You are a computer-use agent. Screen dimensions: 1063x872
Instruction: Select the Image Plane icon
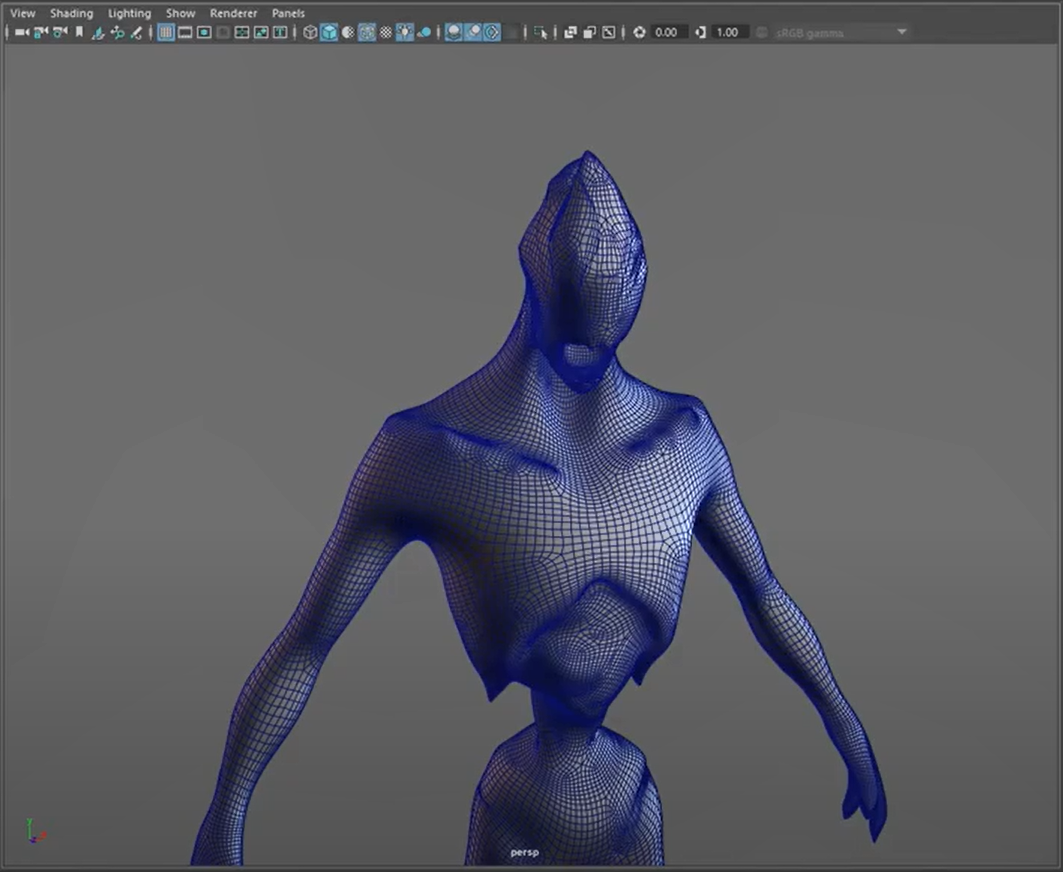98,32
